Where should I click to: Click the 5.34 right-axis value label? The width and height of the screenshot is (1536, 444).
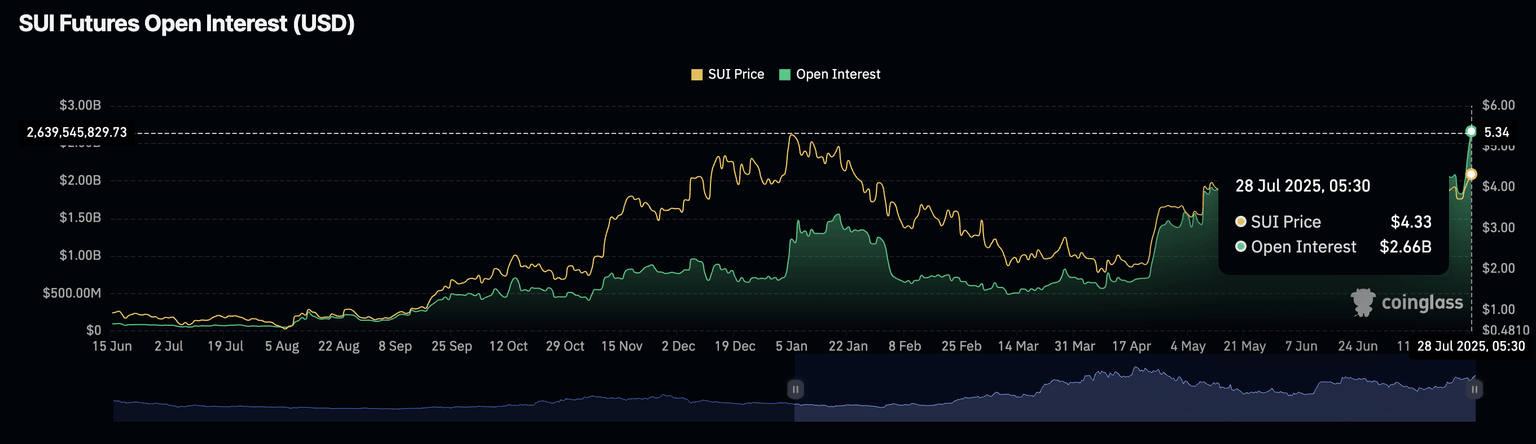[1496, 132]
